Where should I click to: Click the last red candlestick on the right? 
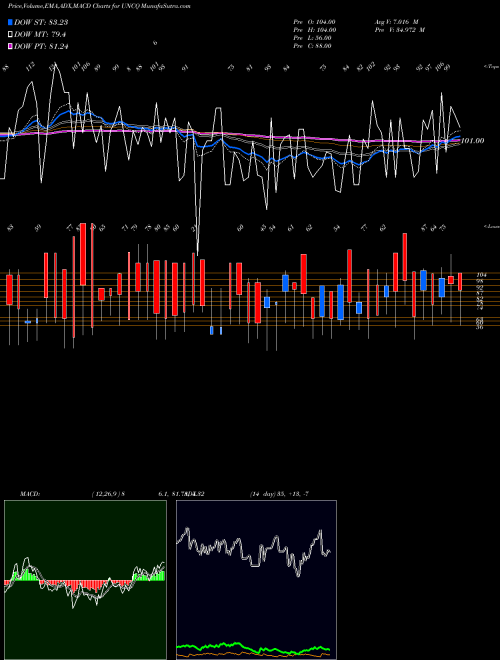coord(460,282)
